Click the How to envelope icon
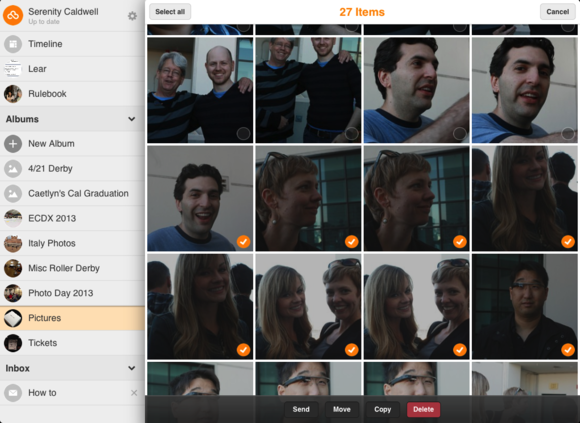580x423 pixels. (13, 393)
